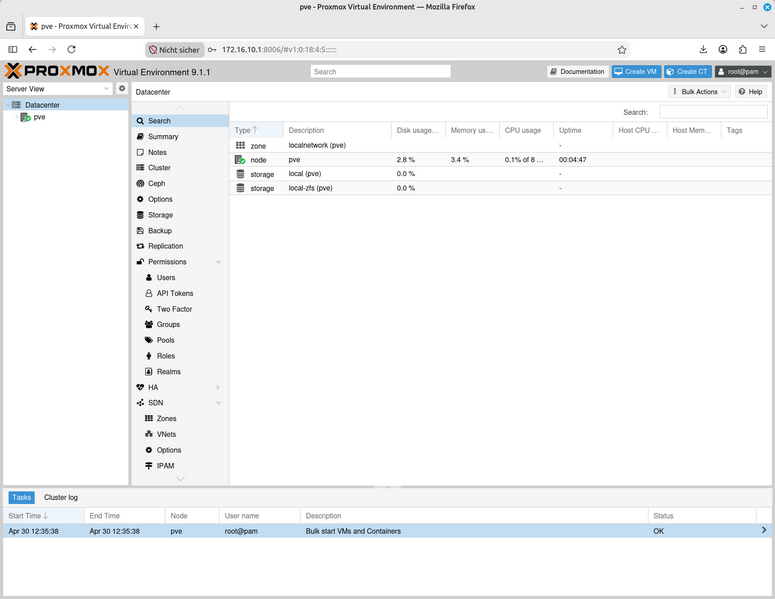The width and height of the screenshot is (775, 599).
Task: Open the Server View settings gear
Action: click(122, 88)
